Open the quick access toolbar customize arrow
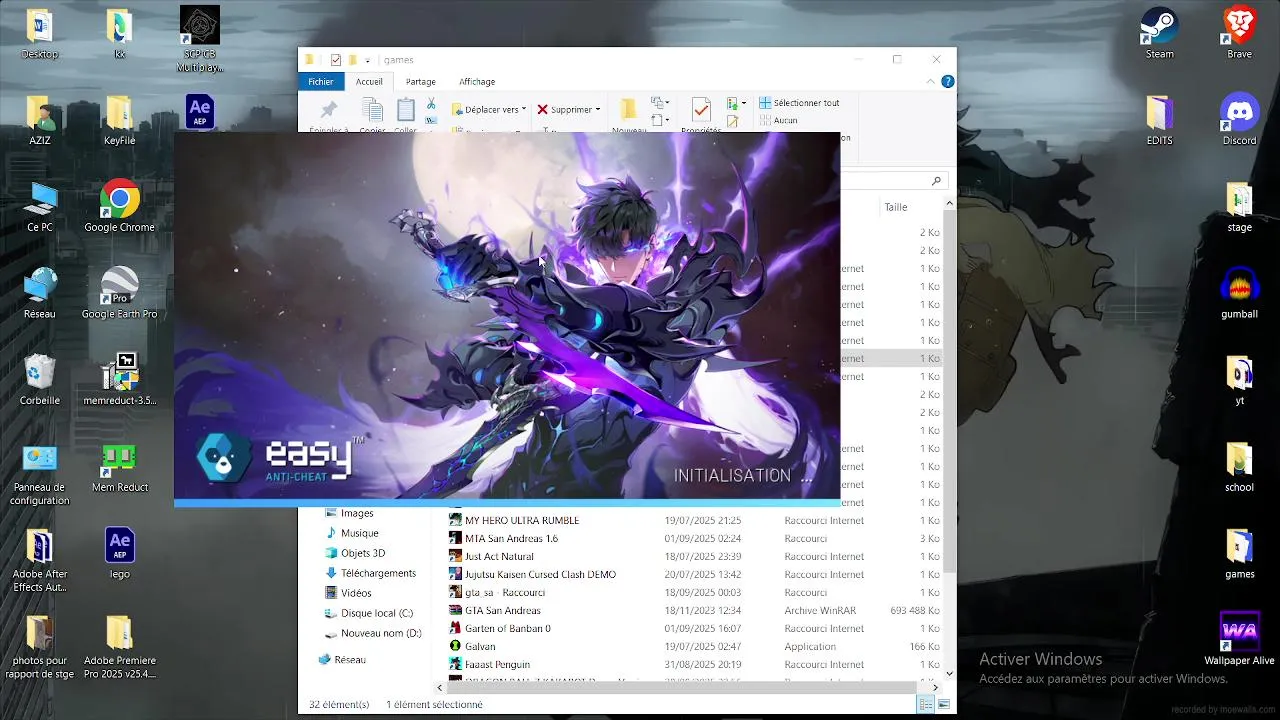 368,60
